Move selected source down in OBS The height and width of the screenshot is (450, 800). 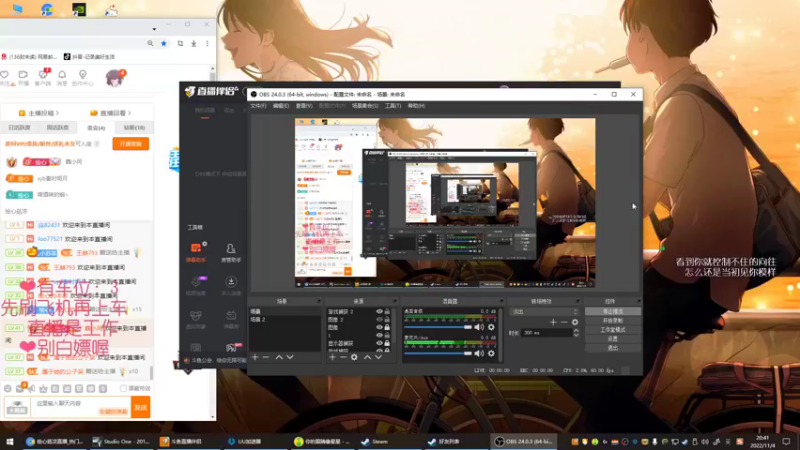coord(378,357)
